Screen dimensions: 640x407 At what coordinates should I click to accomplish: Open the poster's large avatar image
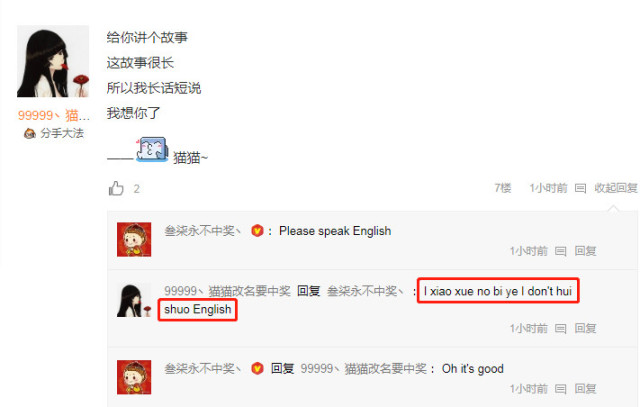[53, 61]
